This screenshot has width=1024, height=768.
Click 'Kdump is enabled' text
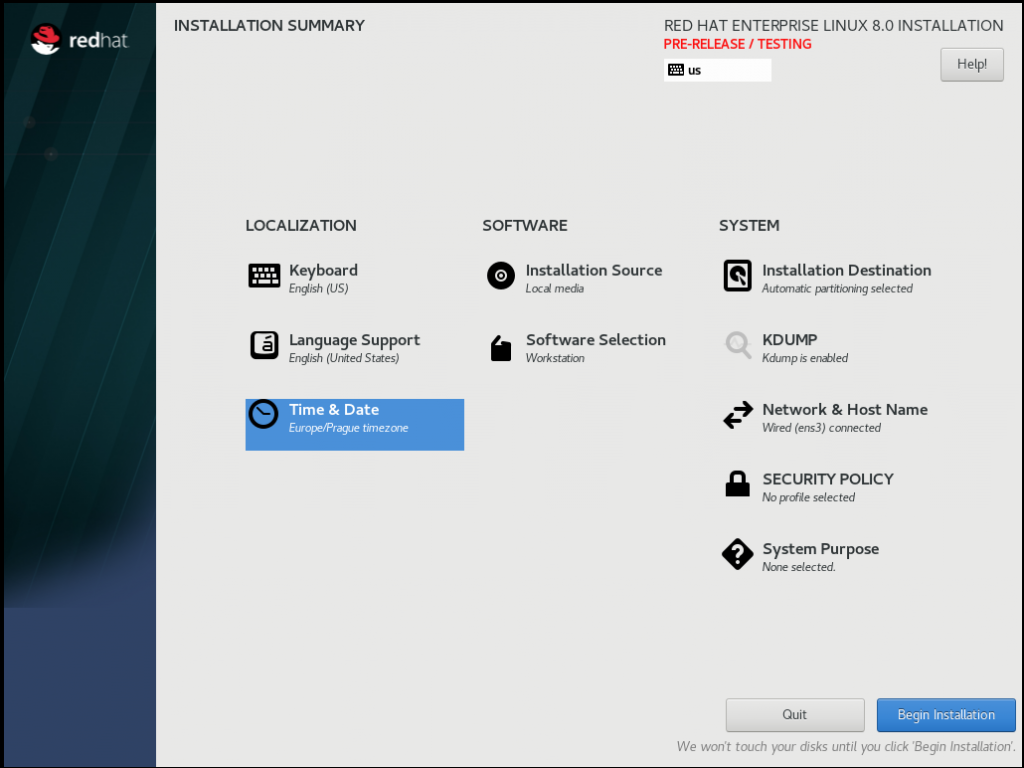(x=805, y=358)
